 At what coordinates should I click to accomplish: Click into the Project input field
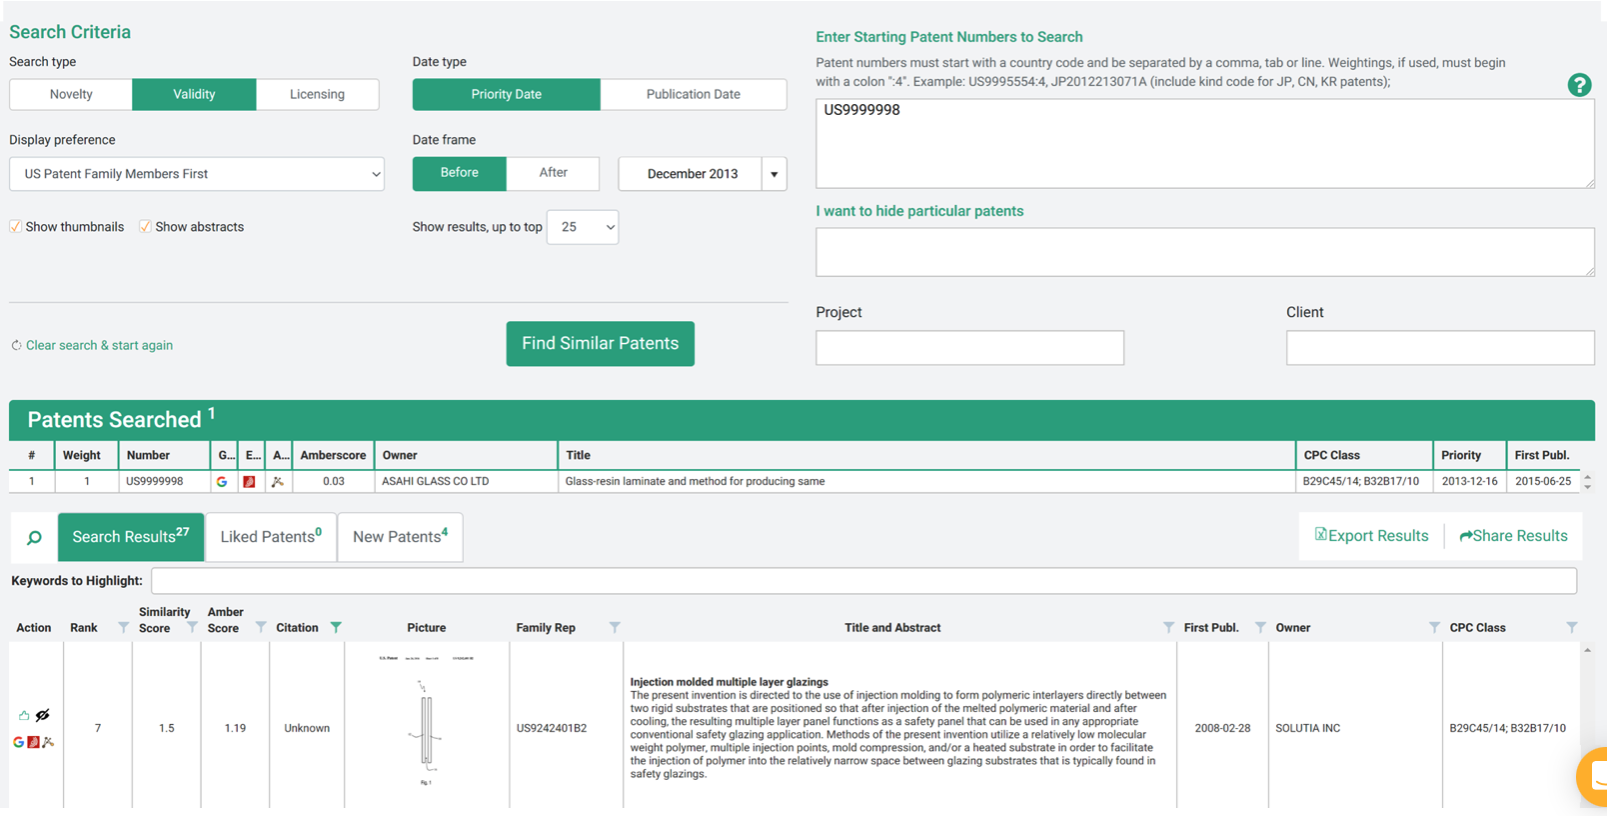pyautogui.click(x=970, y=348)
